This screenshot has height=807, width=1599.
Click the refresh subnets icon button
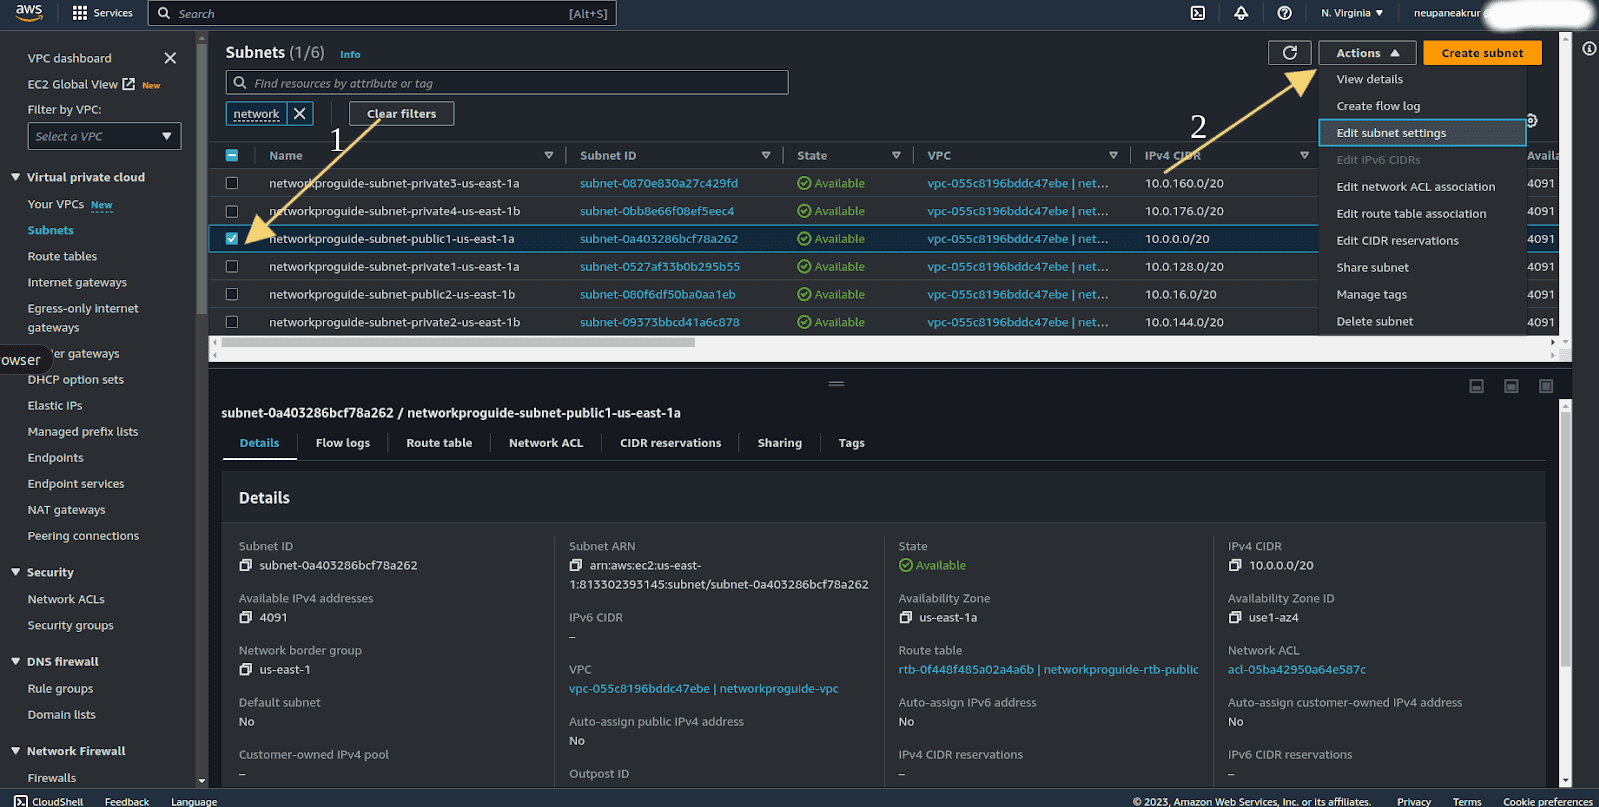pos(1289,53)
